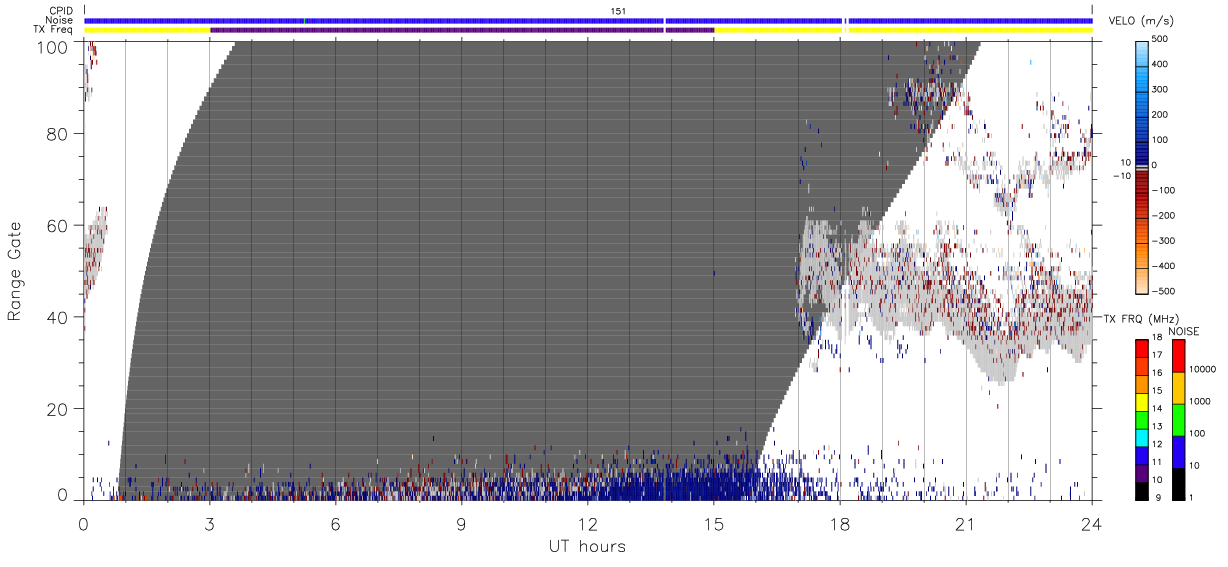The width and height of the screenshot is (1228, 567).
Task: Click the 9 tick label on UT hours axis
Action: [x=461, y=524]
